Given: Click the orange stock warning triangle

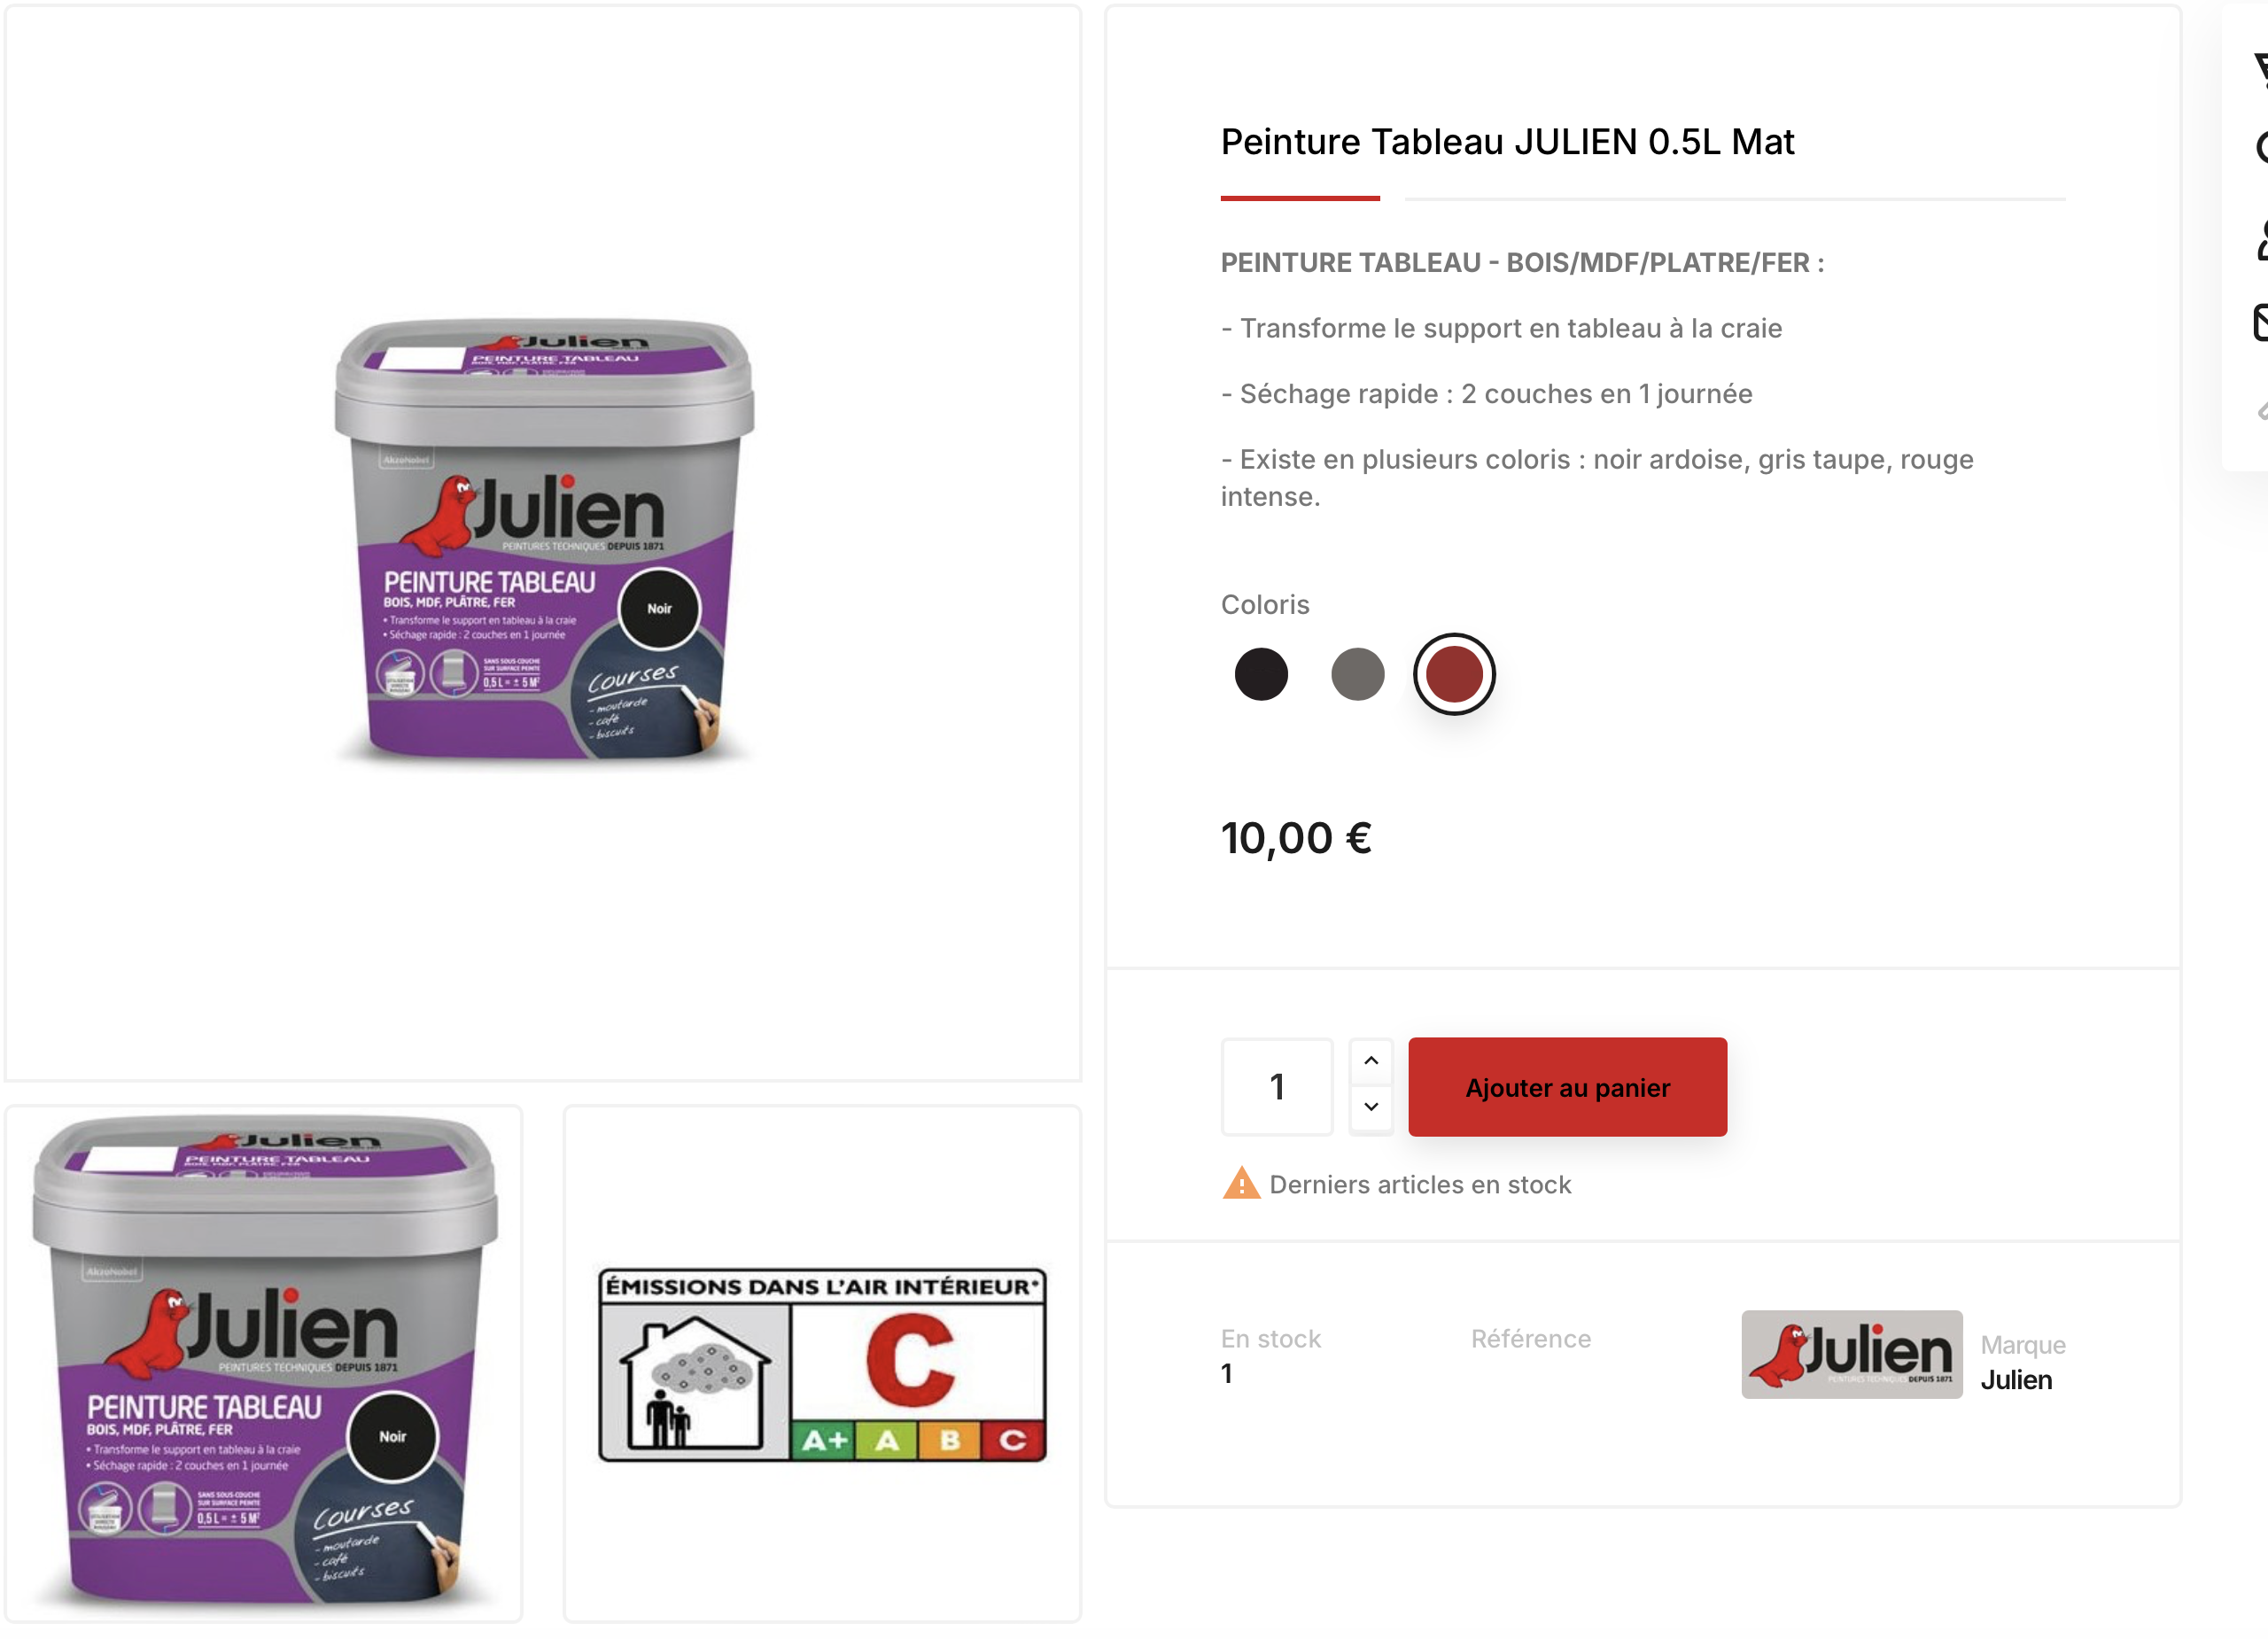Looking at the screenshot, I should 1241,1183.
